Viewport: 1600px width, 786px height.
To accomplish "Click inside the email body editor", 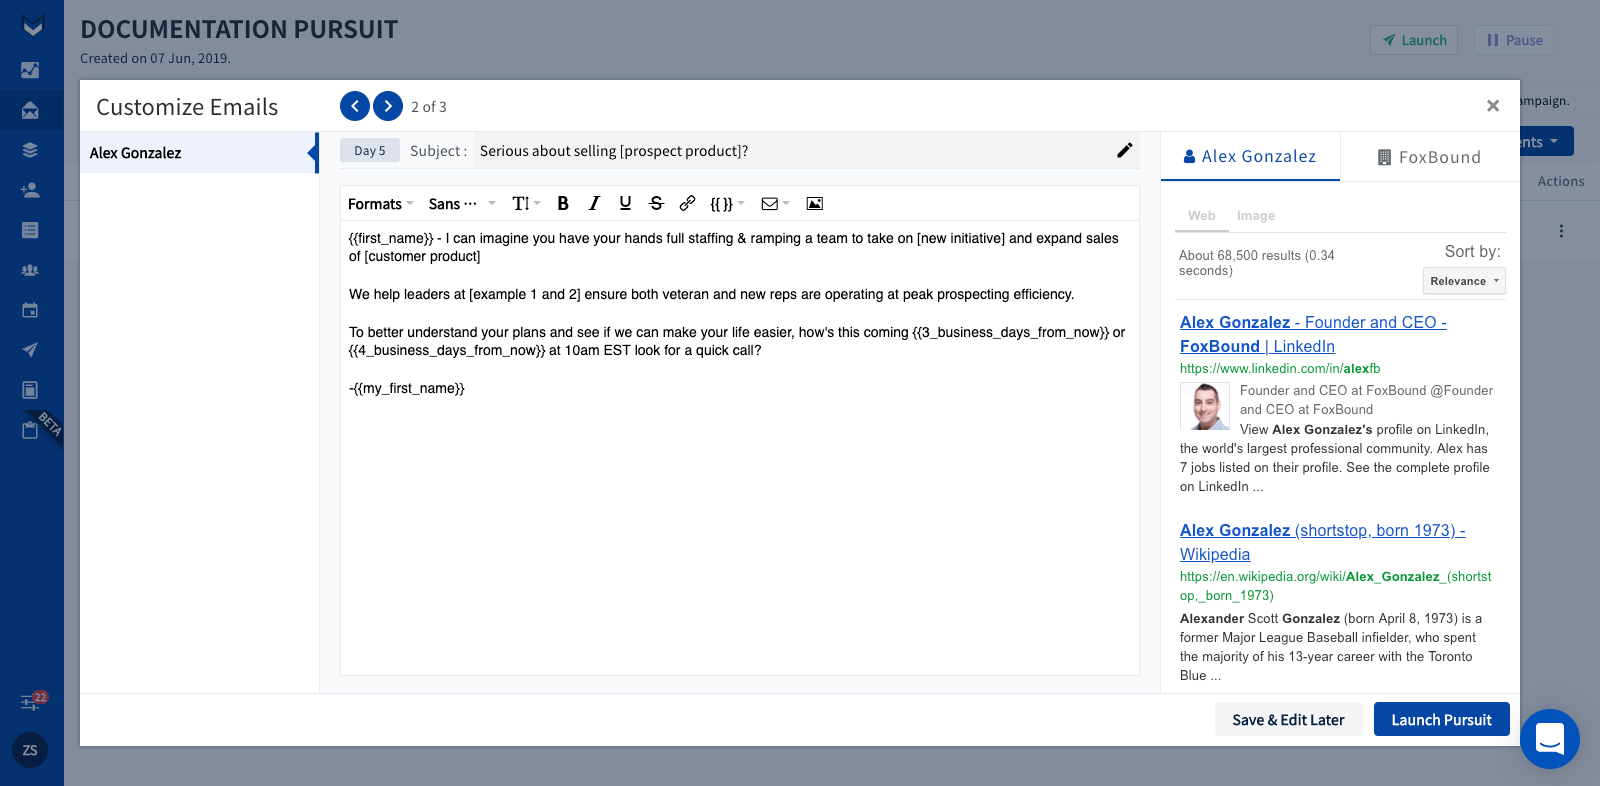I will point(739,447).
